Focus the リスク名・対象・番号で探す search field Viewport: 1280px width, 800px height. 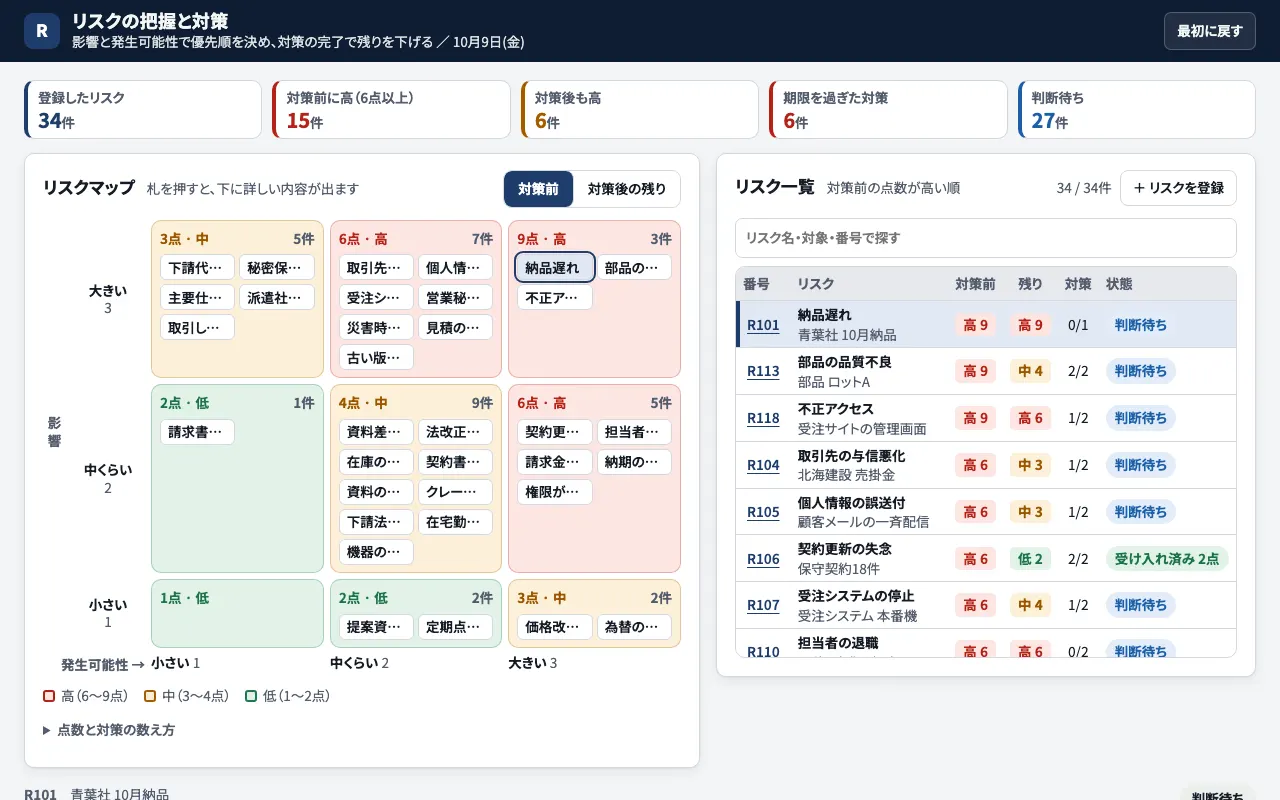coord(985,238)
